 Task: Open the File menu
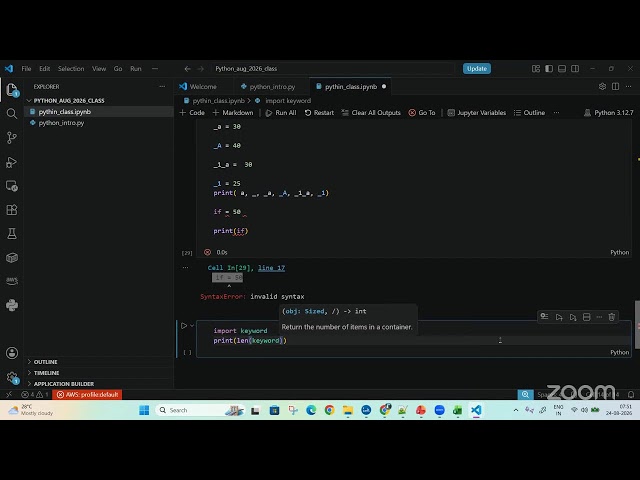(26, 69)
